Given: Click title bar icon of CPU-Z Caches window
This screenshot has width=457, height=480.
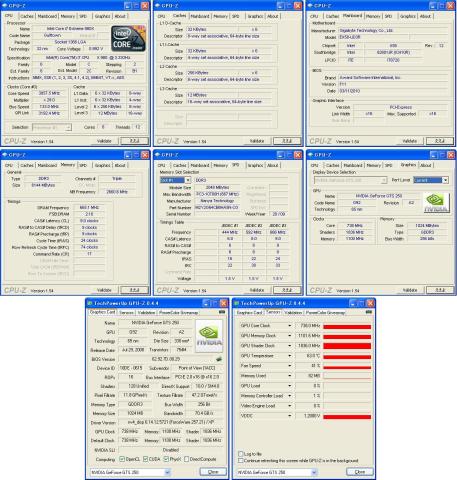Looking at the screenshot, I should (157, 6).
